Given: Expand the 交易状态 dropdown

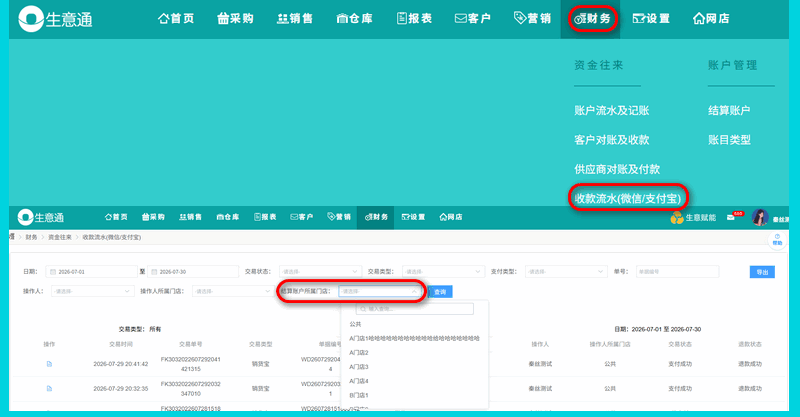Looking at the screenshot, I should point(320,272).
